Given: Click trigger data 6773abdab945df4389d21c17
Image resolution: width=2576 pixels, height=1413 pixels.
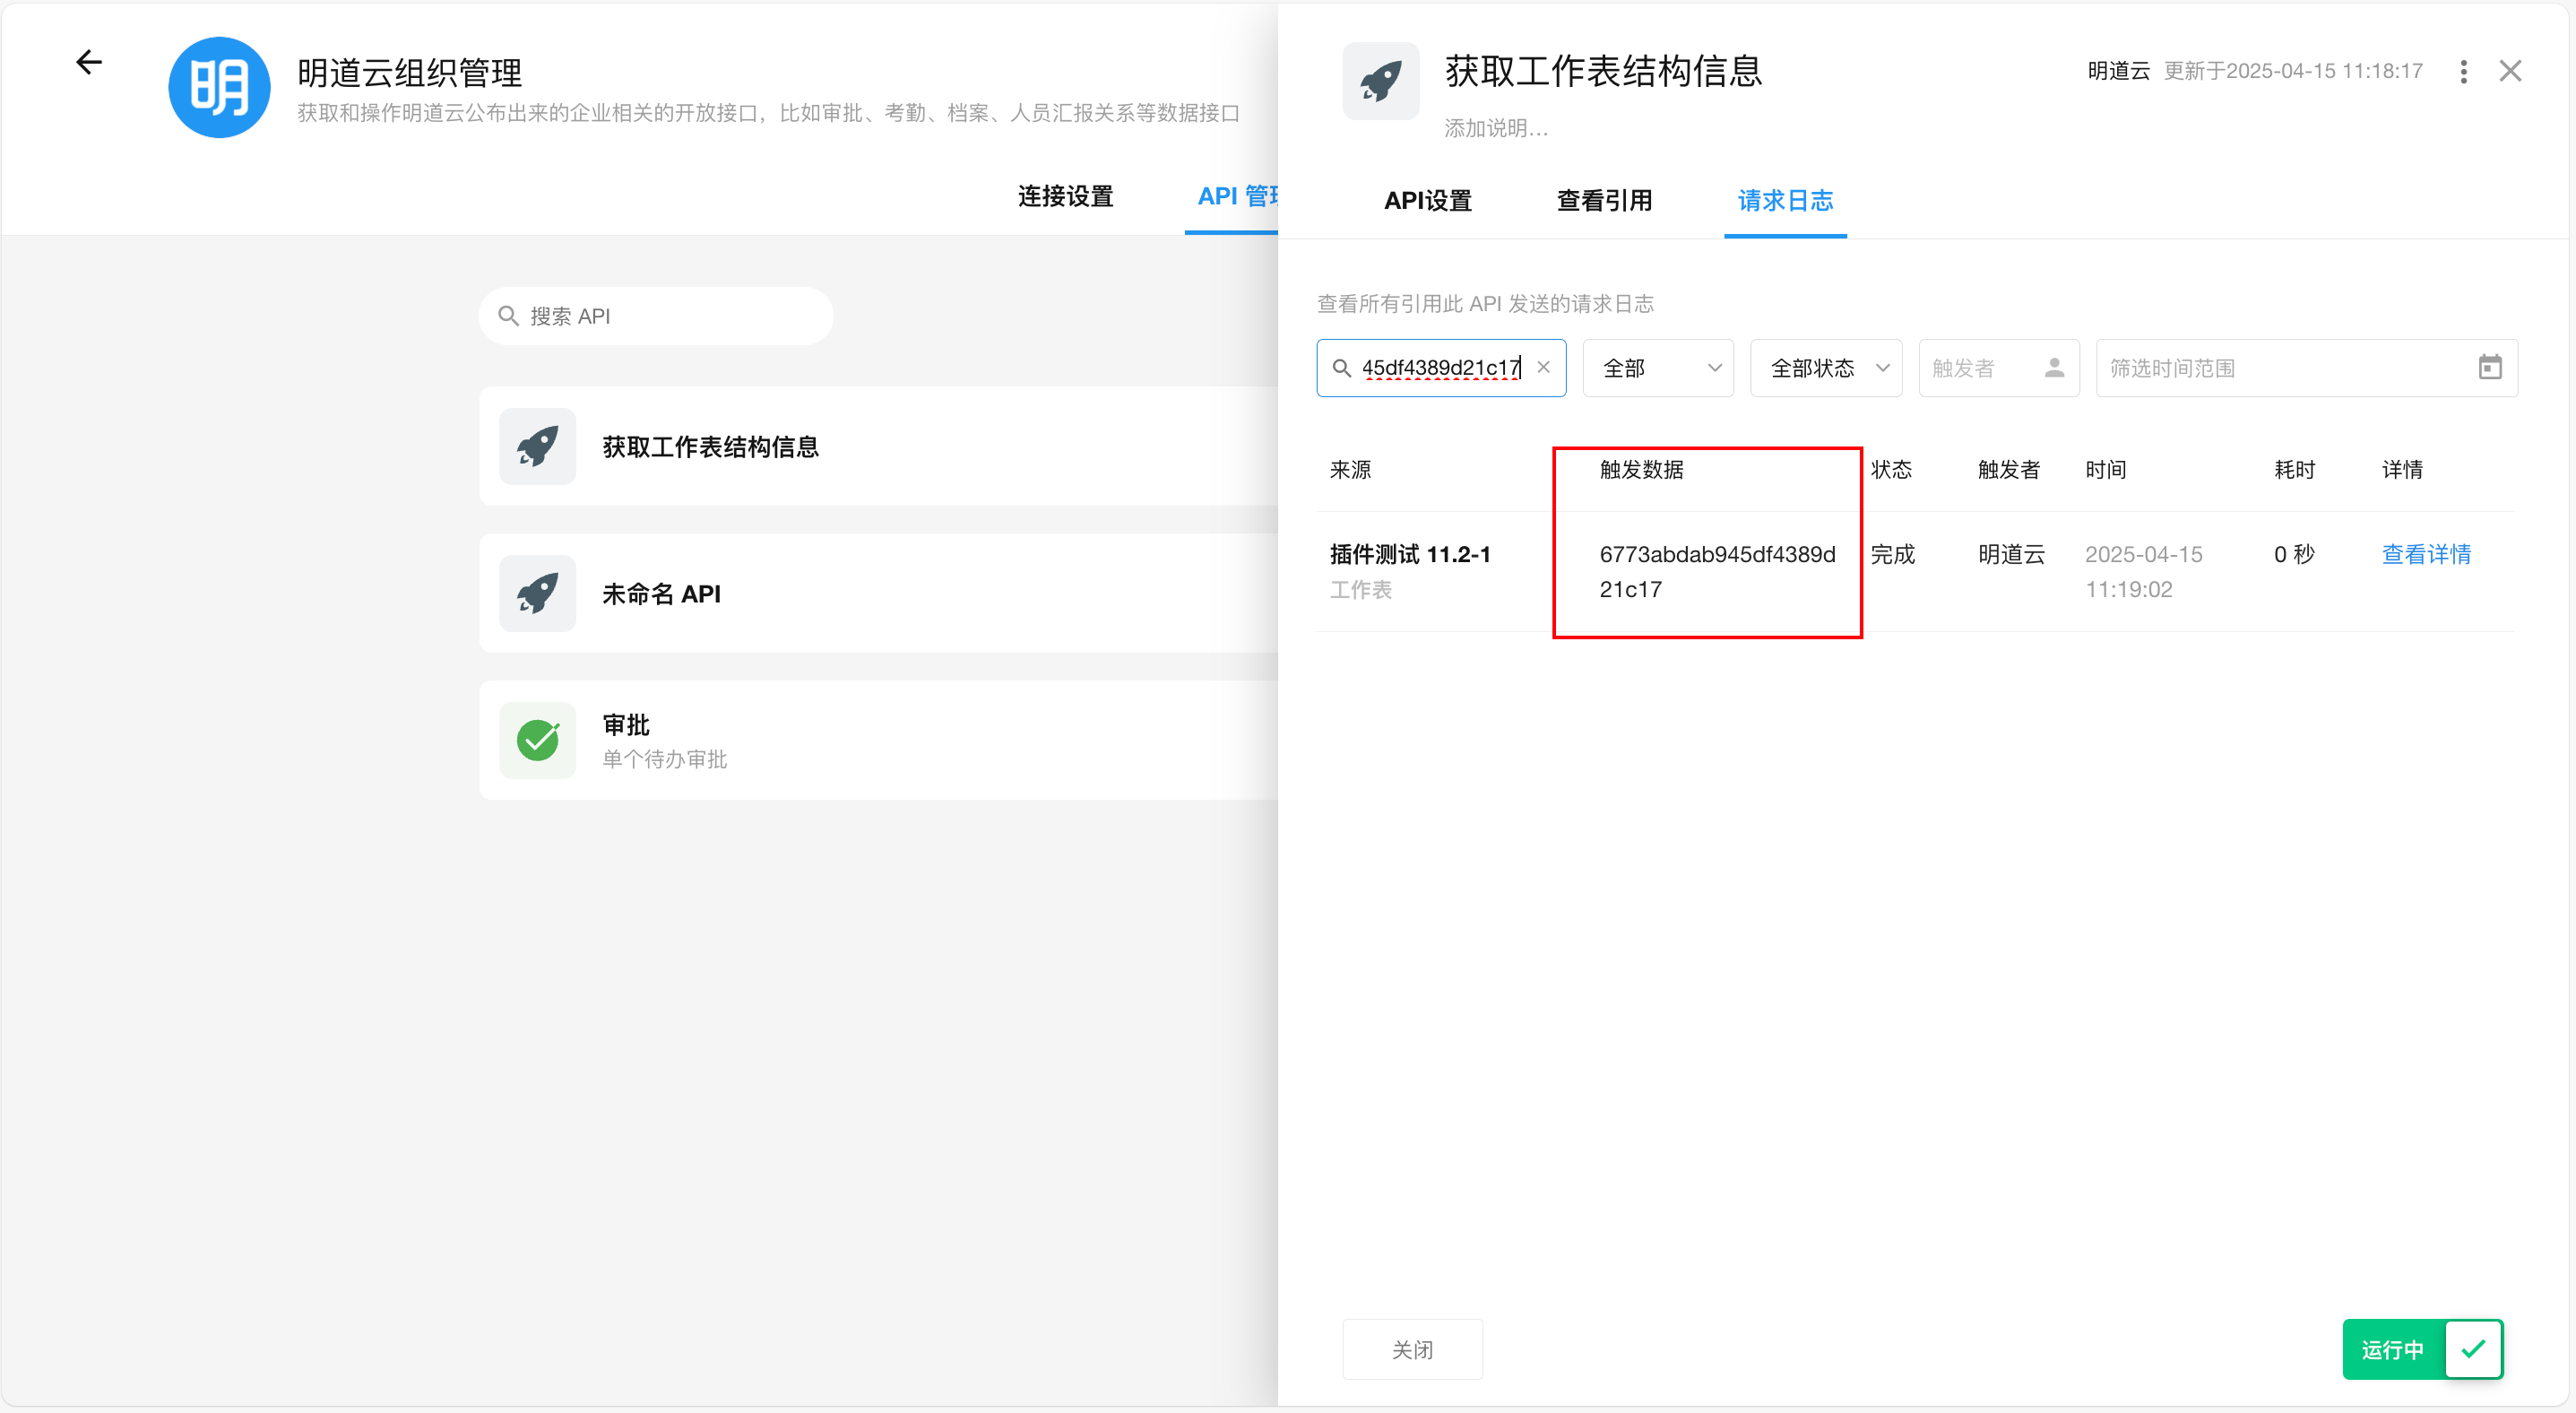Looking at the screenshot, I should pos(1717,571).
